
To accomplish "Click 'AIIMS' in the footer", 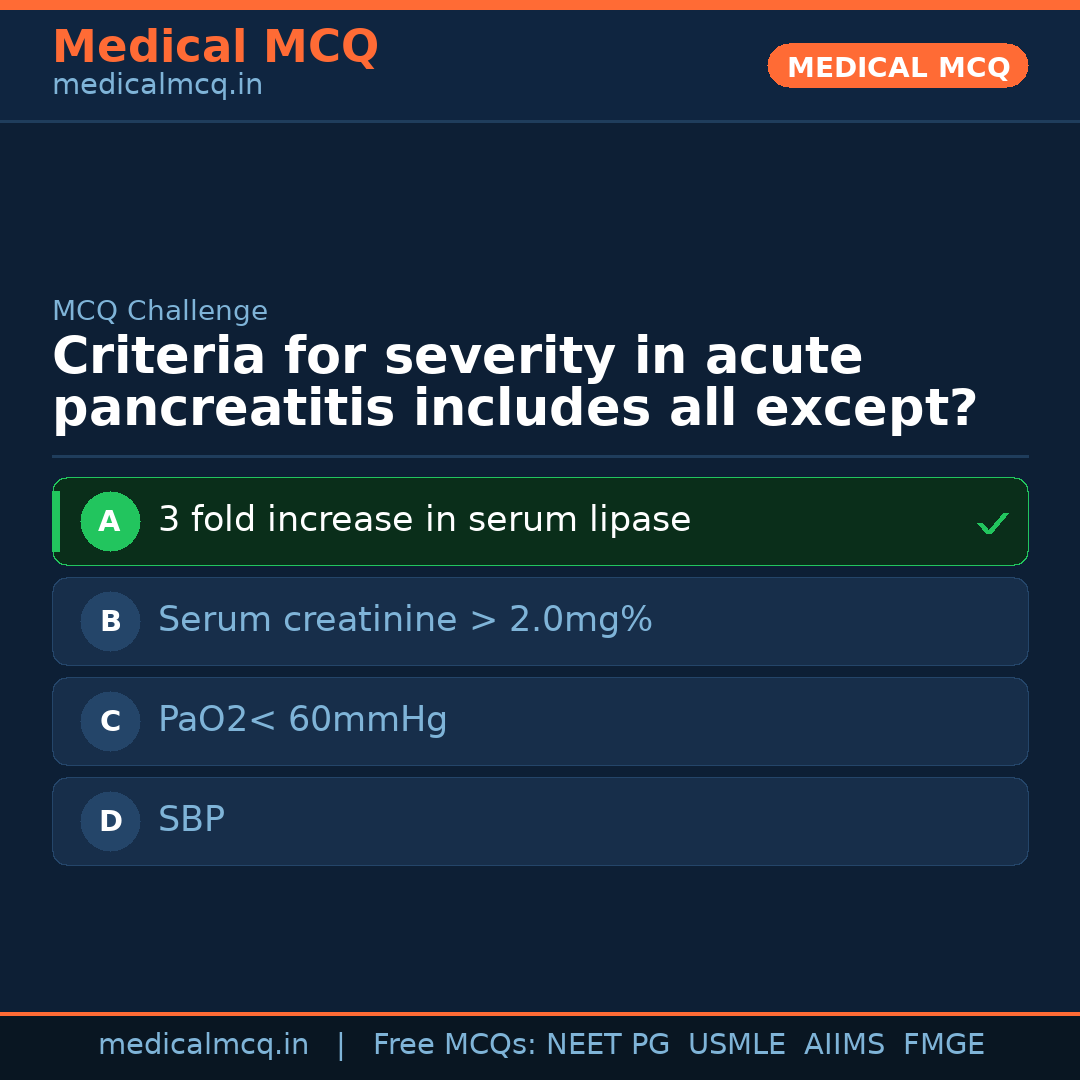I will coord(844,1045).
